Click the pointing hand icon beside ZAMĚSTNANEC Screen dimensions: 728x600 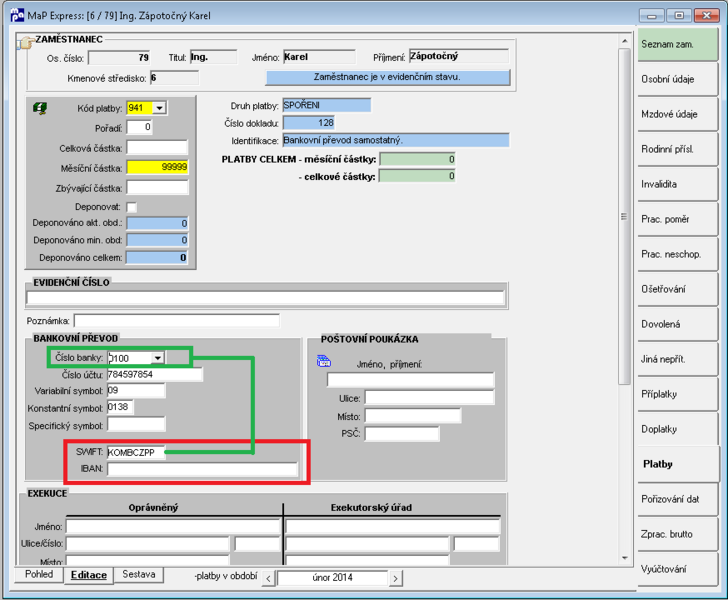25,42
